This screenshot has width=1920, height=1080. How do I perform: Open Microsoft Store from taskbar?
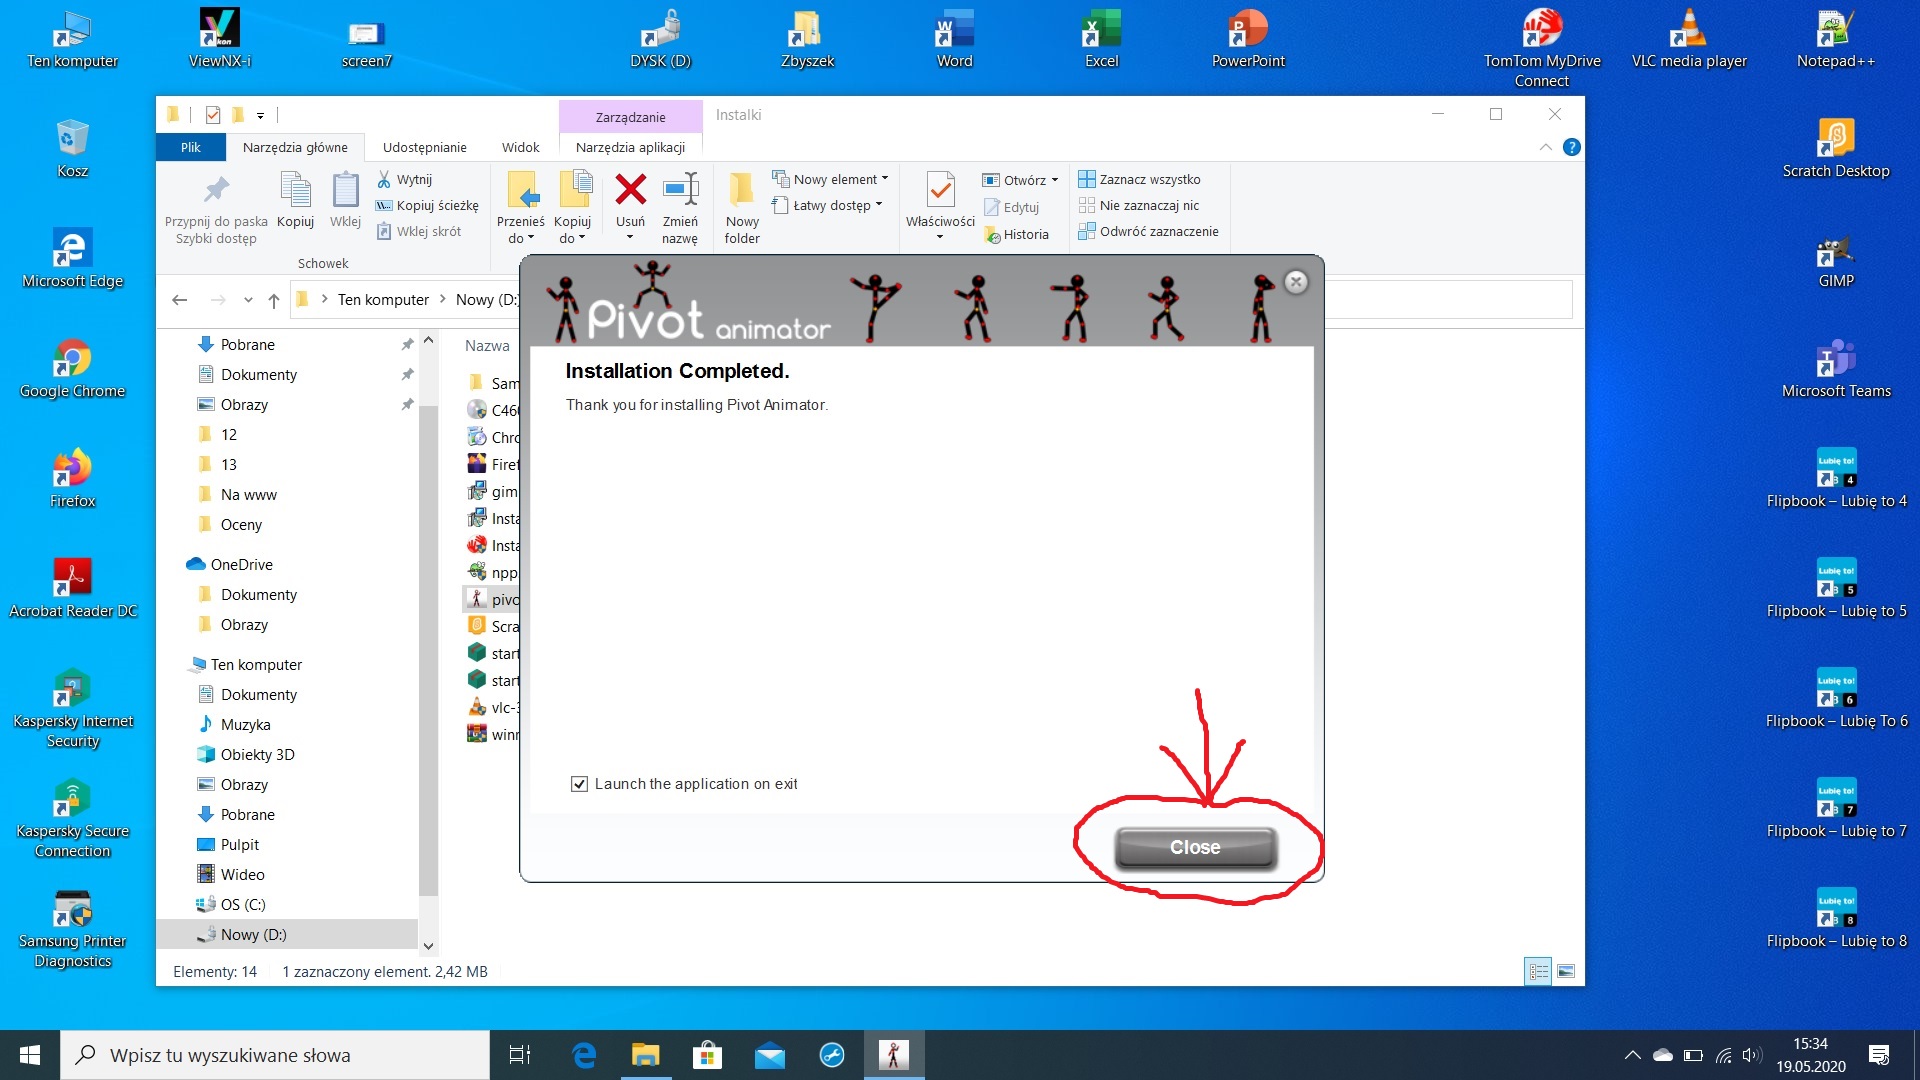click(707, 1055)
